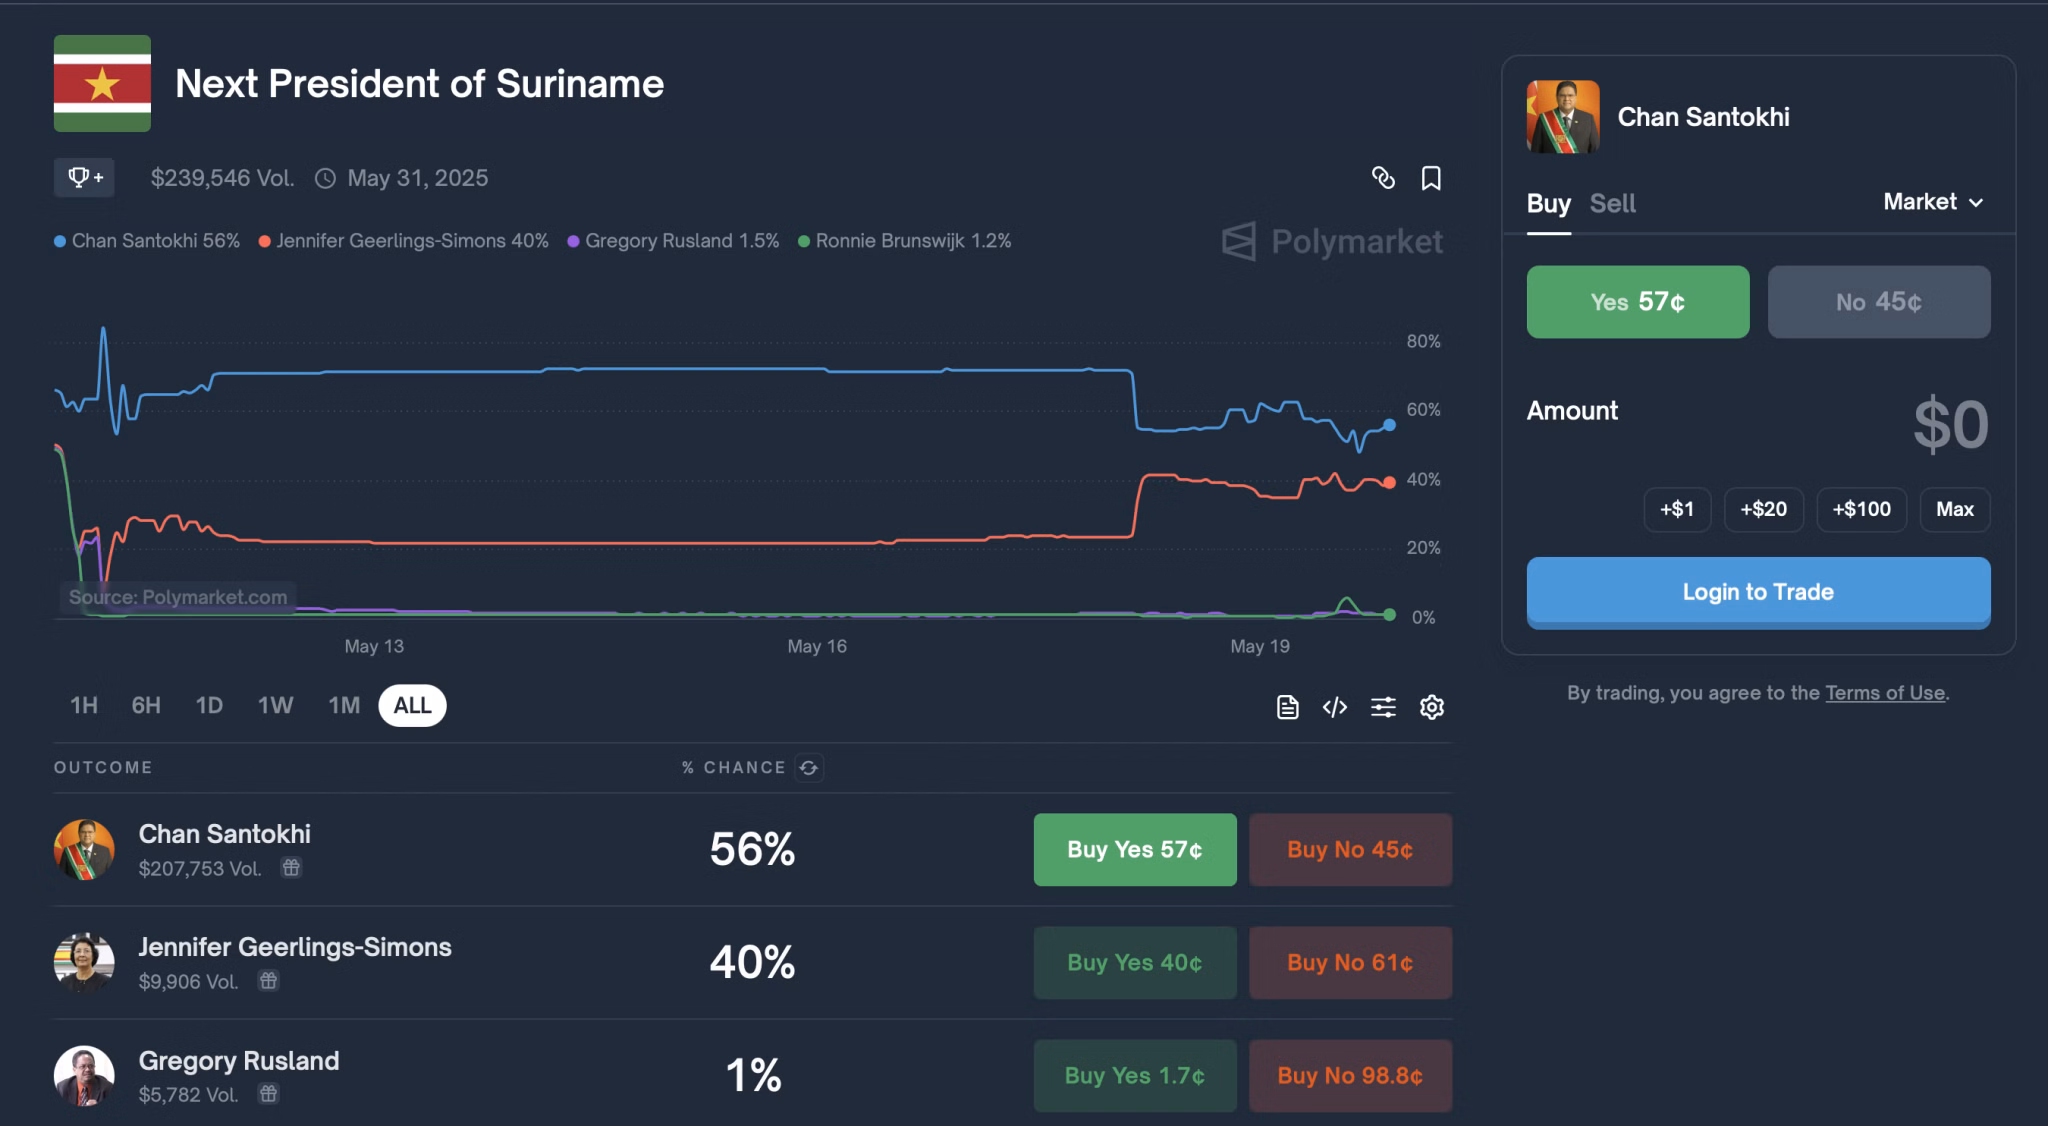This screenshot has width=2048, height=1126.
Task: Click Buy Yes 40¢ for Geerlings-Simons
Action: (x=1135, y=962)
